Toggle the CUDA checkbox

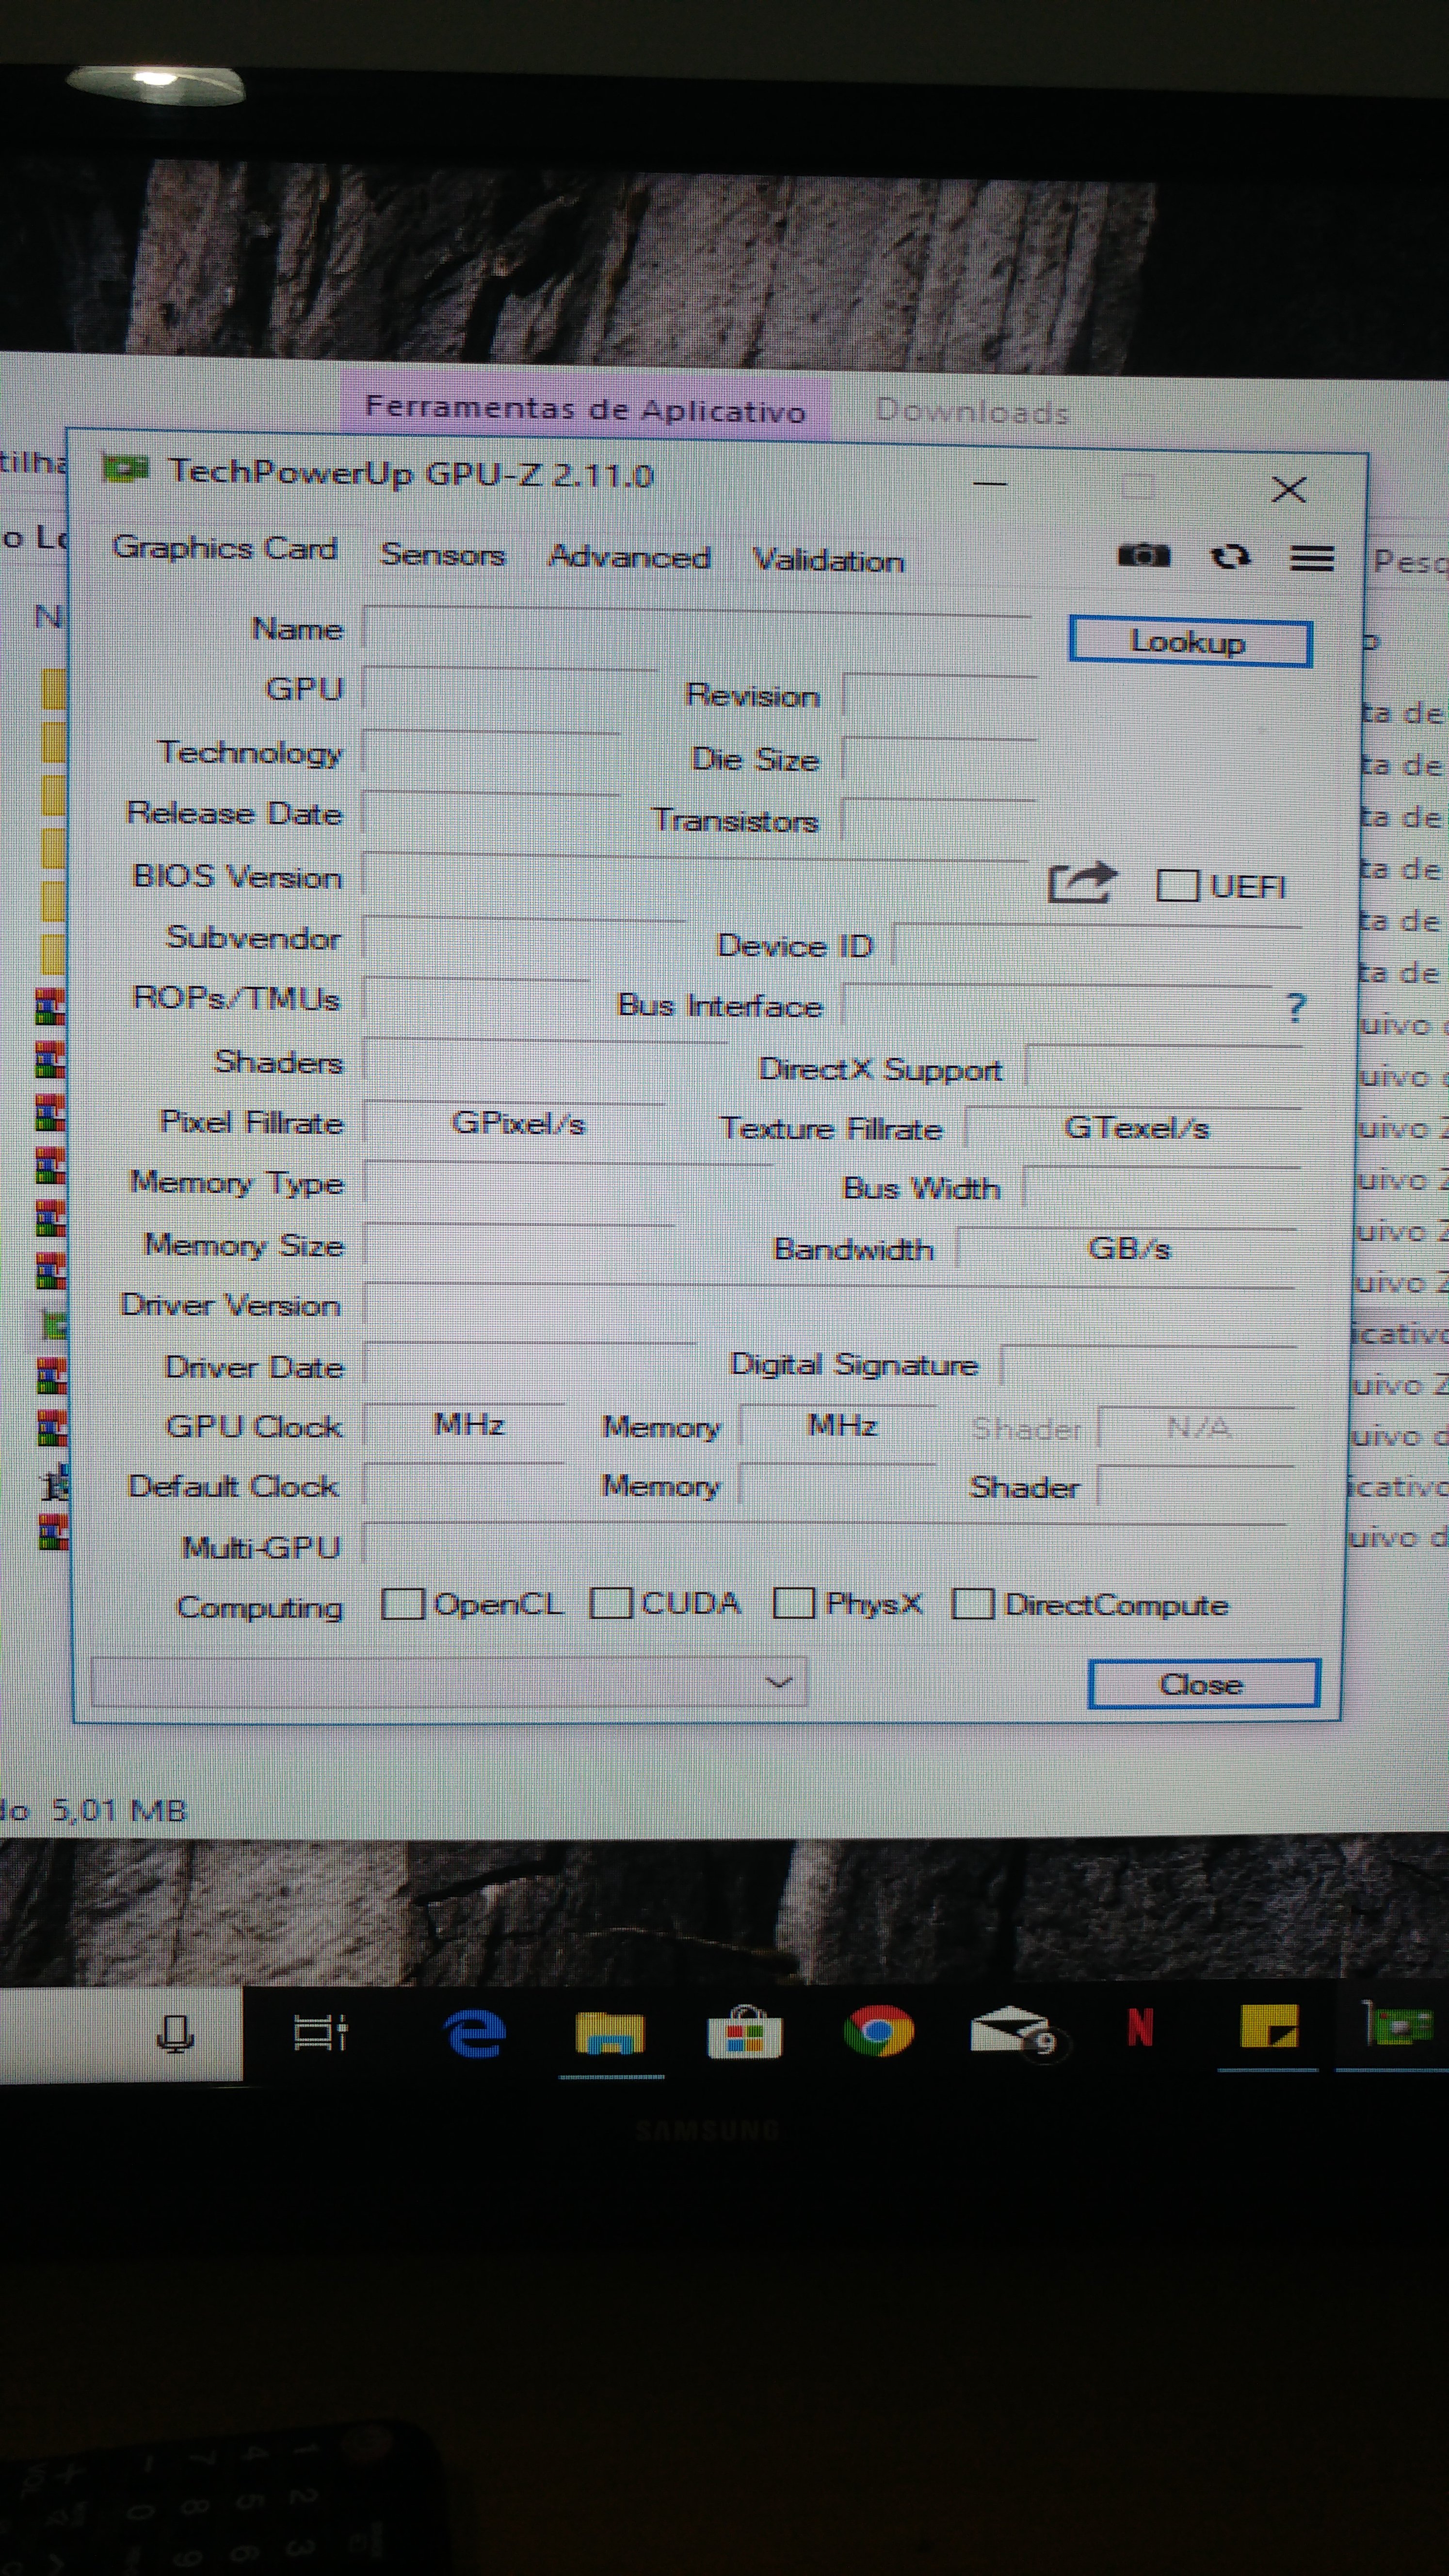(x=610, y=1603)
